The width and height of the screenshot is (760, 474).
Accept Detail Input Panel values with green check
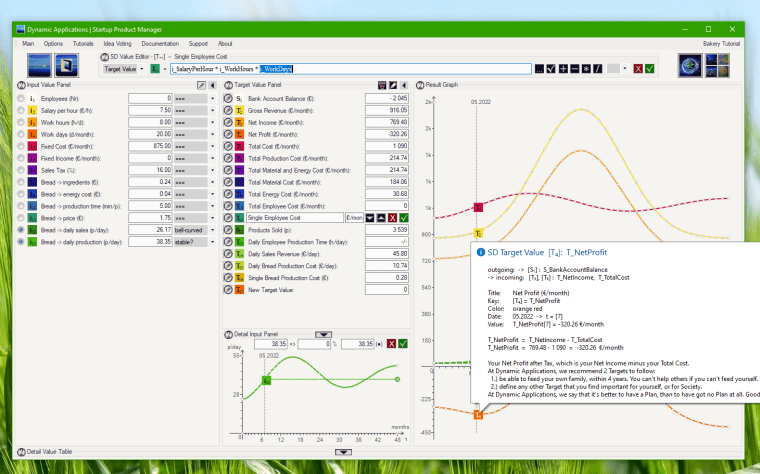pos(403,344)
